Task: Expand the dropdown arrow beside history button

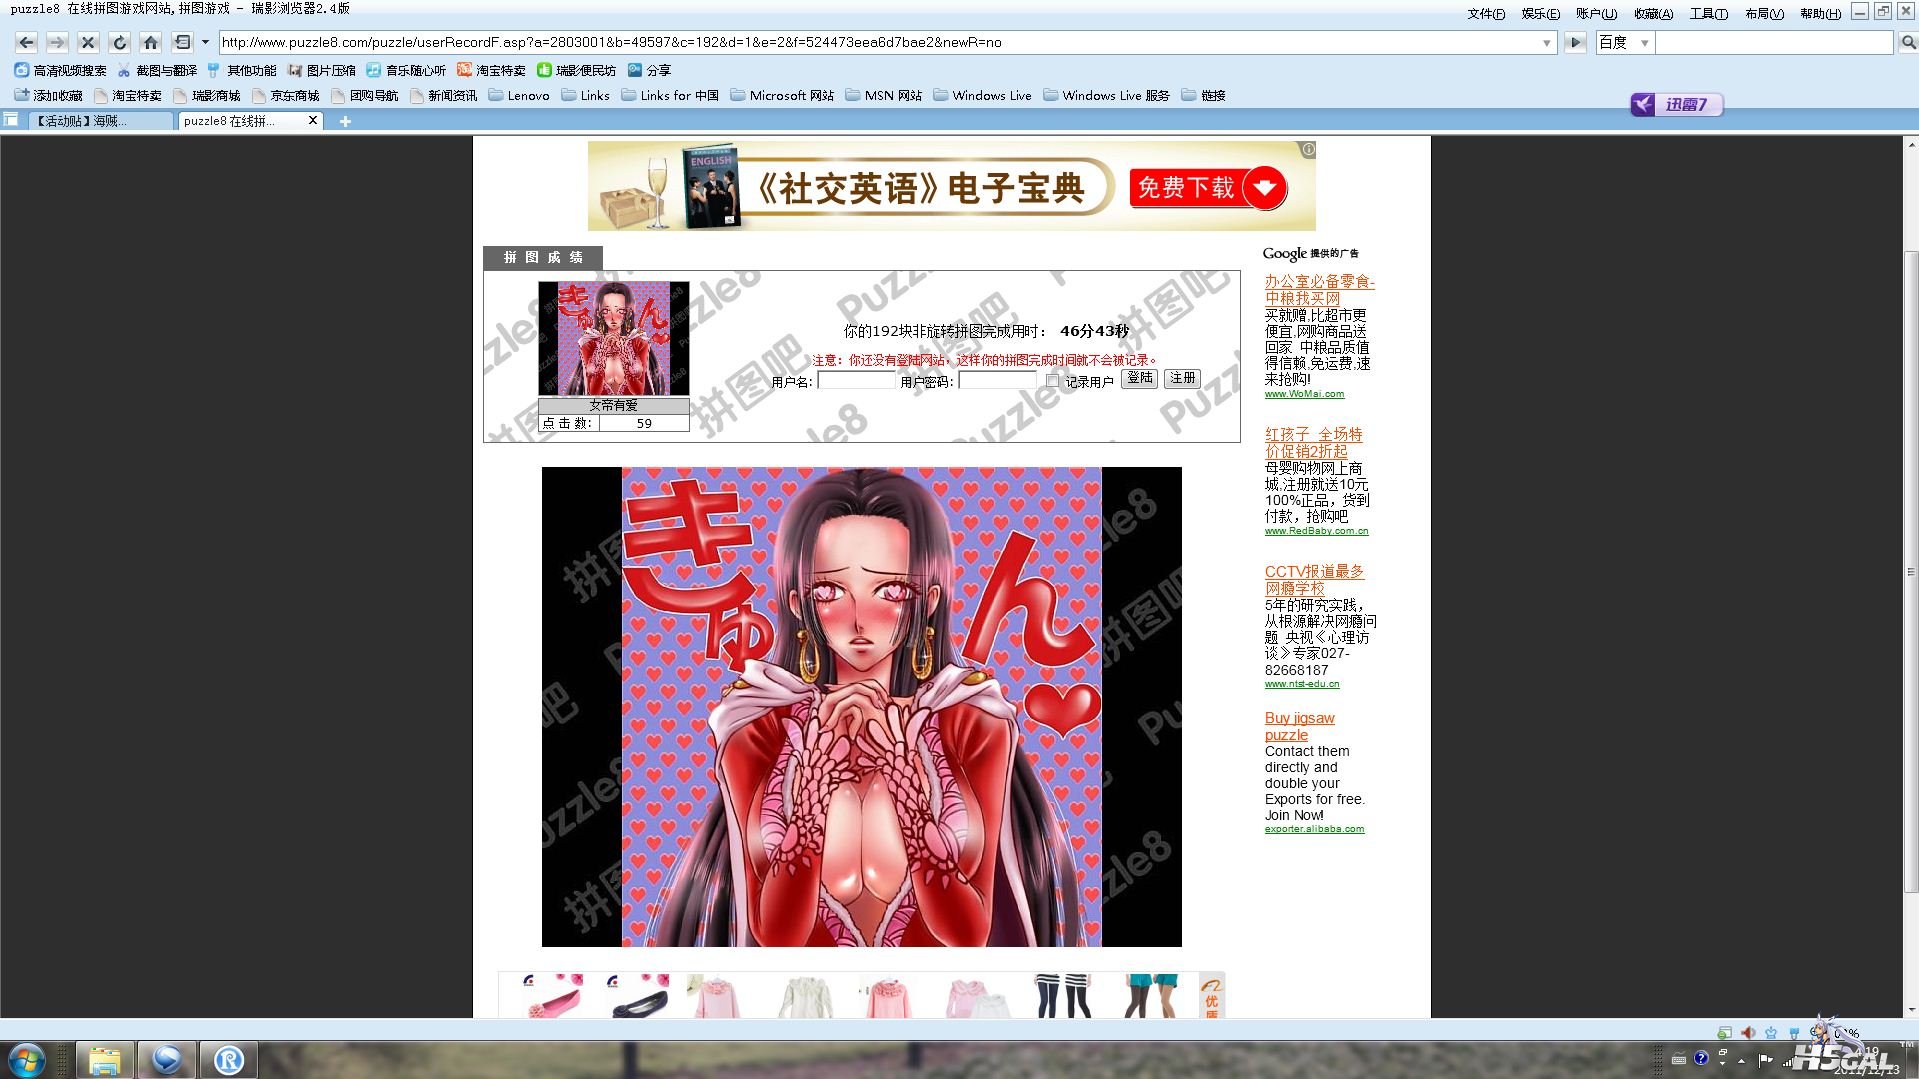Action: pyautogui.click(x=205, y=42)
